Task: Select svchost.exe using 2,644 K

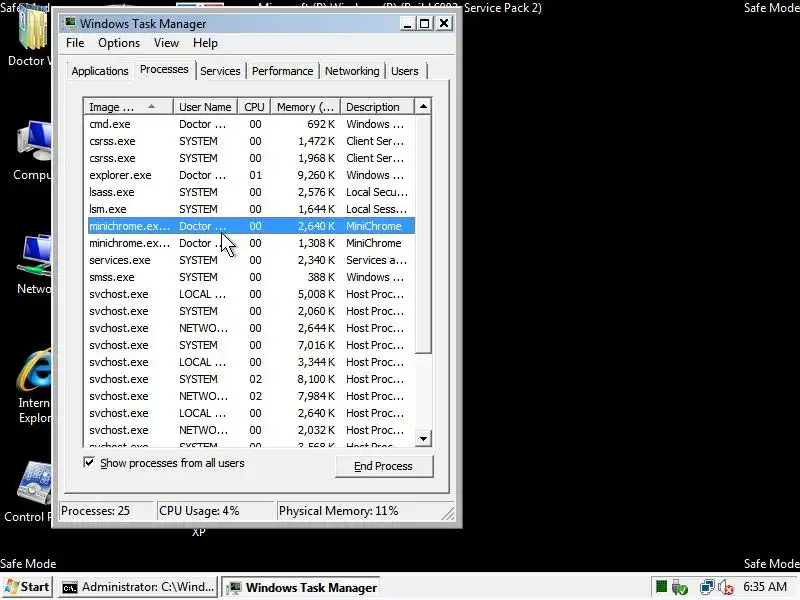Action: pyautogui.click(x=250, y=328)
